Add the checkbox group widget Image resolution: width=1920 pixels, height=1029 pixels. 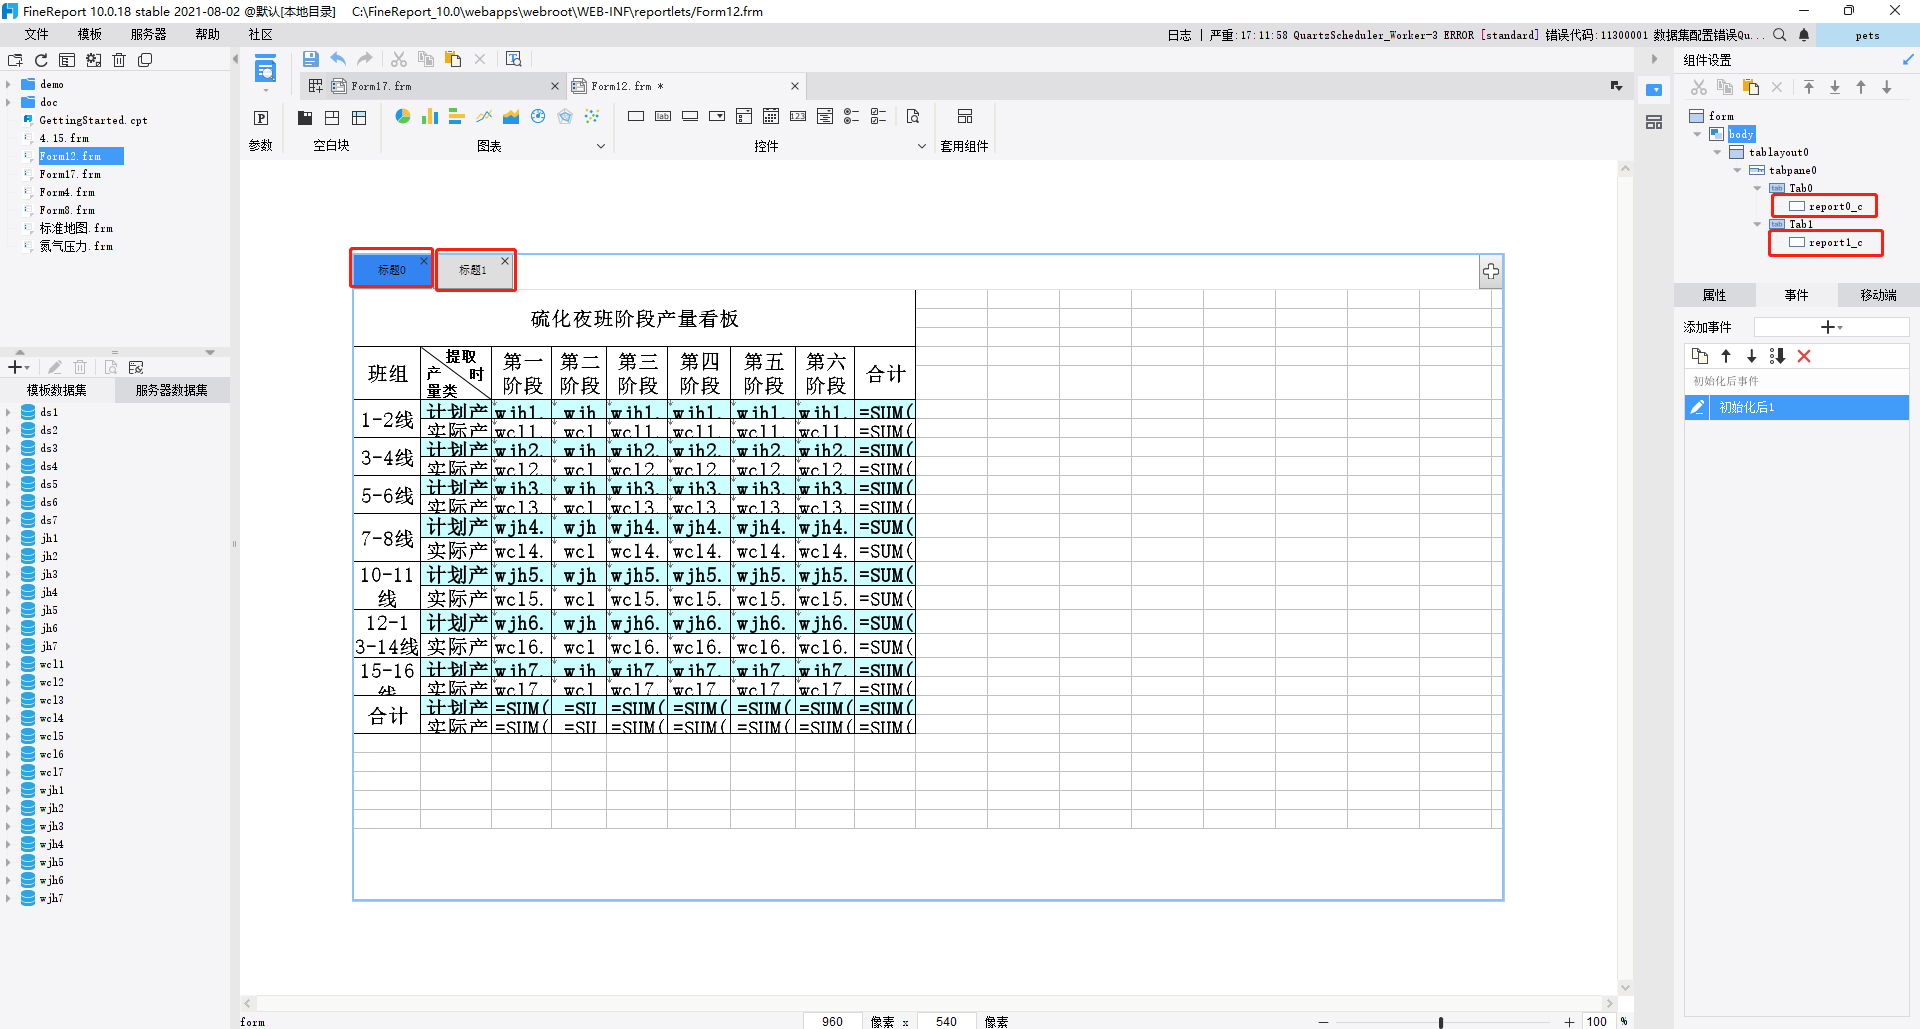[x=879, y=116]
